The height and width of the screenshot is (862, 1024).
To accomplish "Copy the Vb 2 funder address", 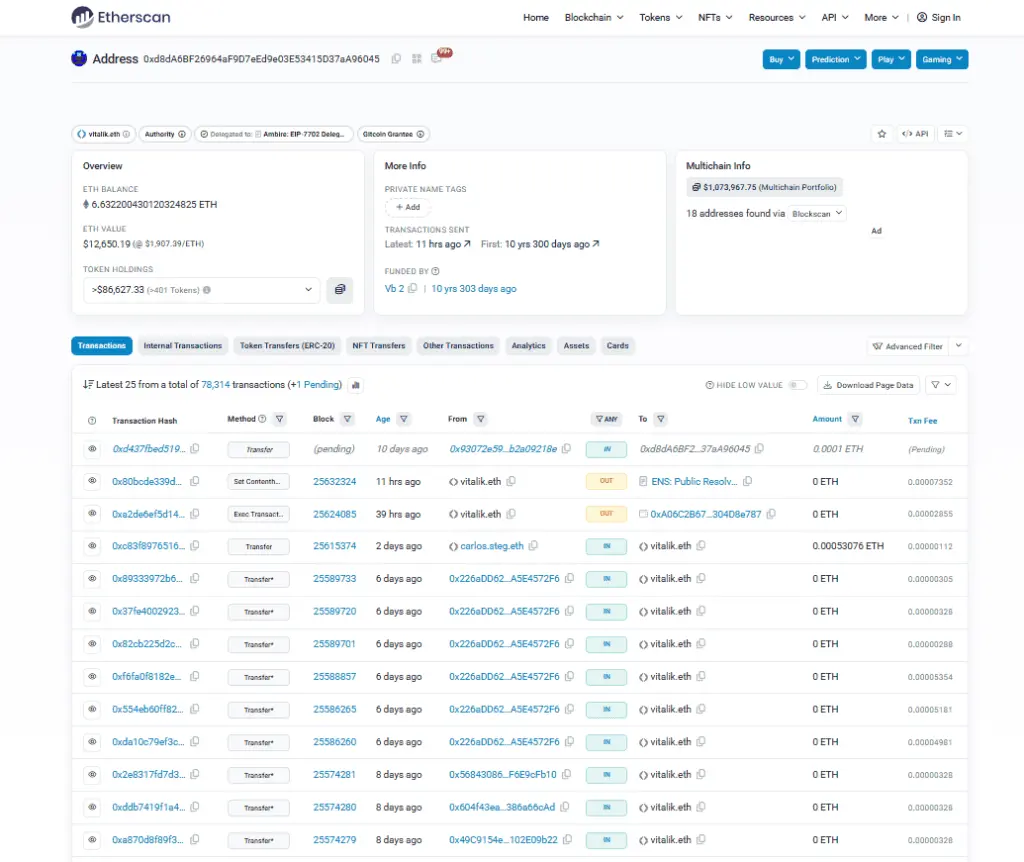I will tap(413, 289).
